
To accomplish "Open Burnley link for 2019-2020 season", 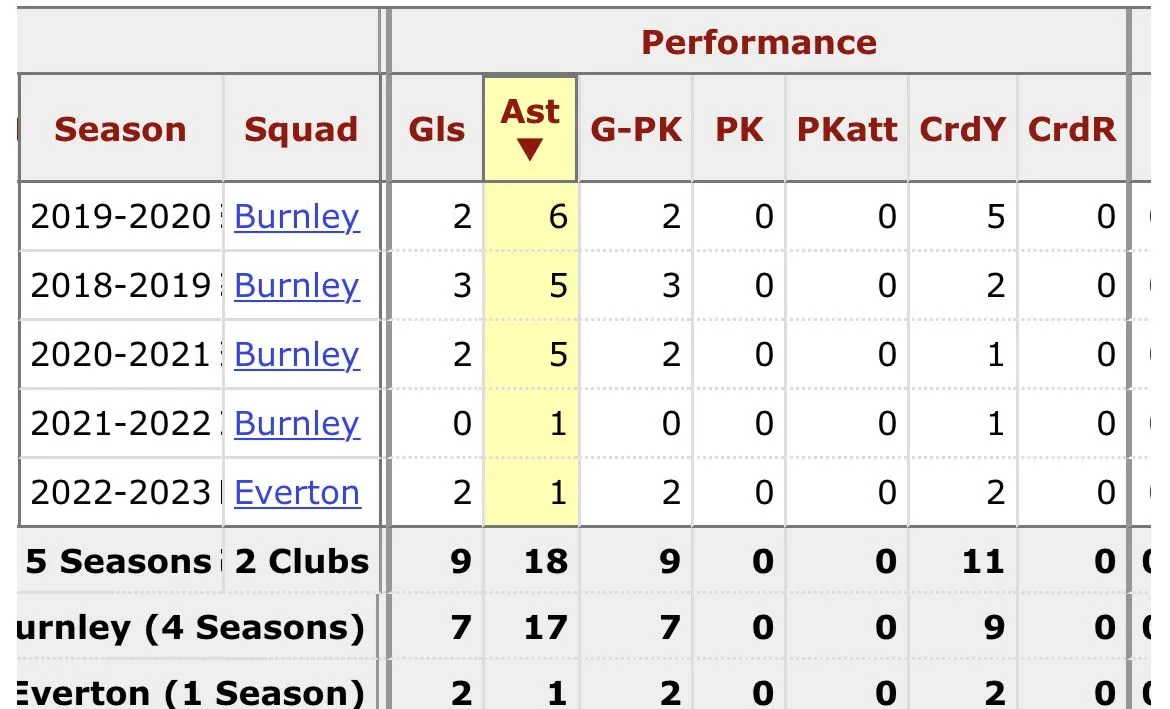I will coord(296,217).
